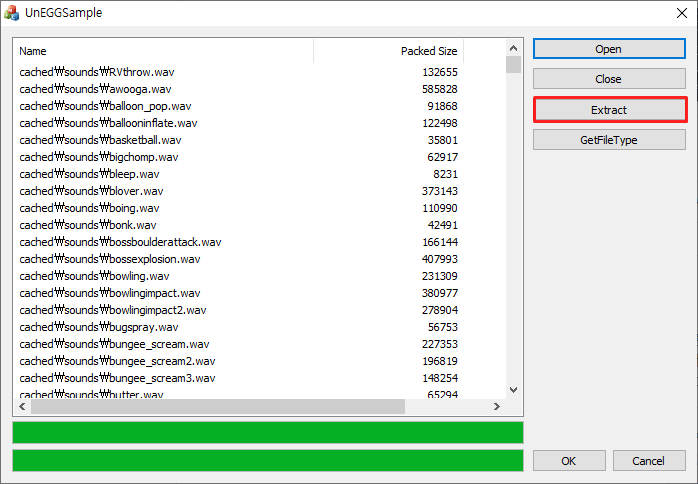Click packed size value 122498
The width and height of the screenshot is (698, 484).
tap(440, 123)
